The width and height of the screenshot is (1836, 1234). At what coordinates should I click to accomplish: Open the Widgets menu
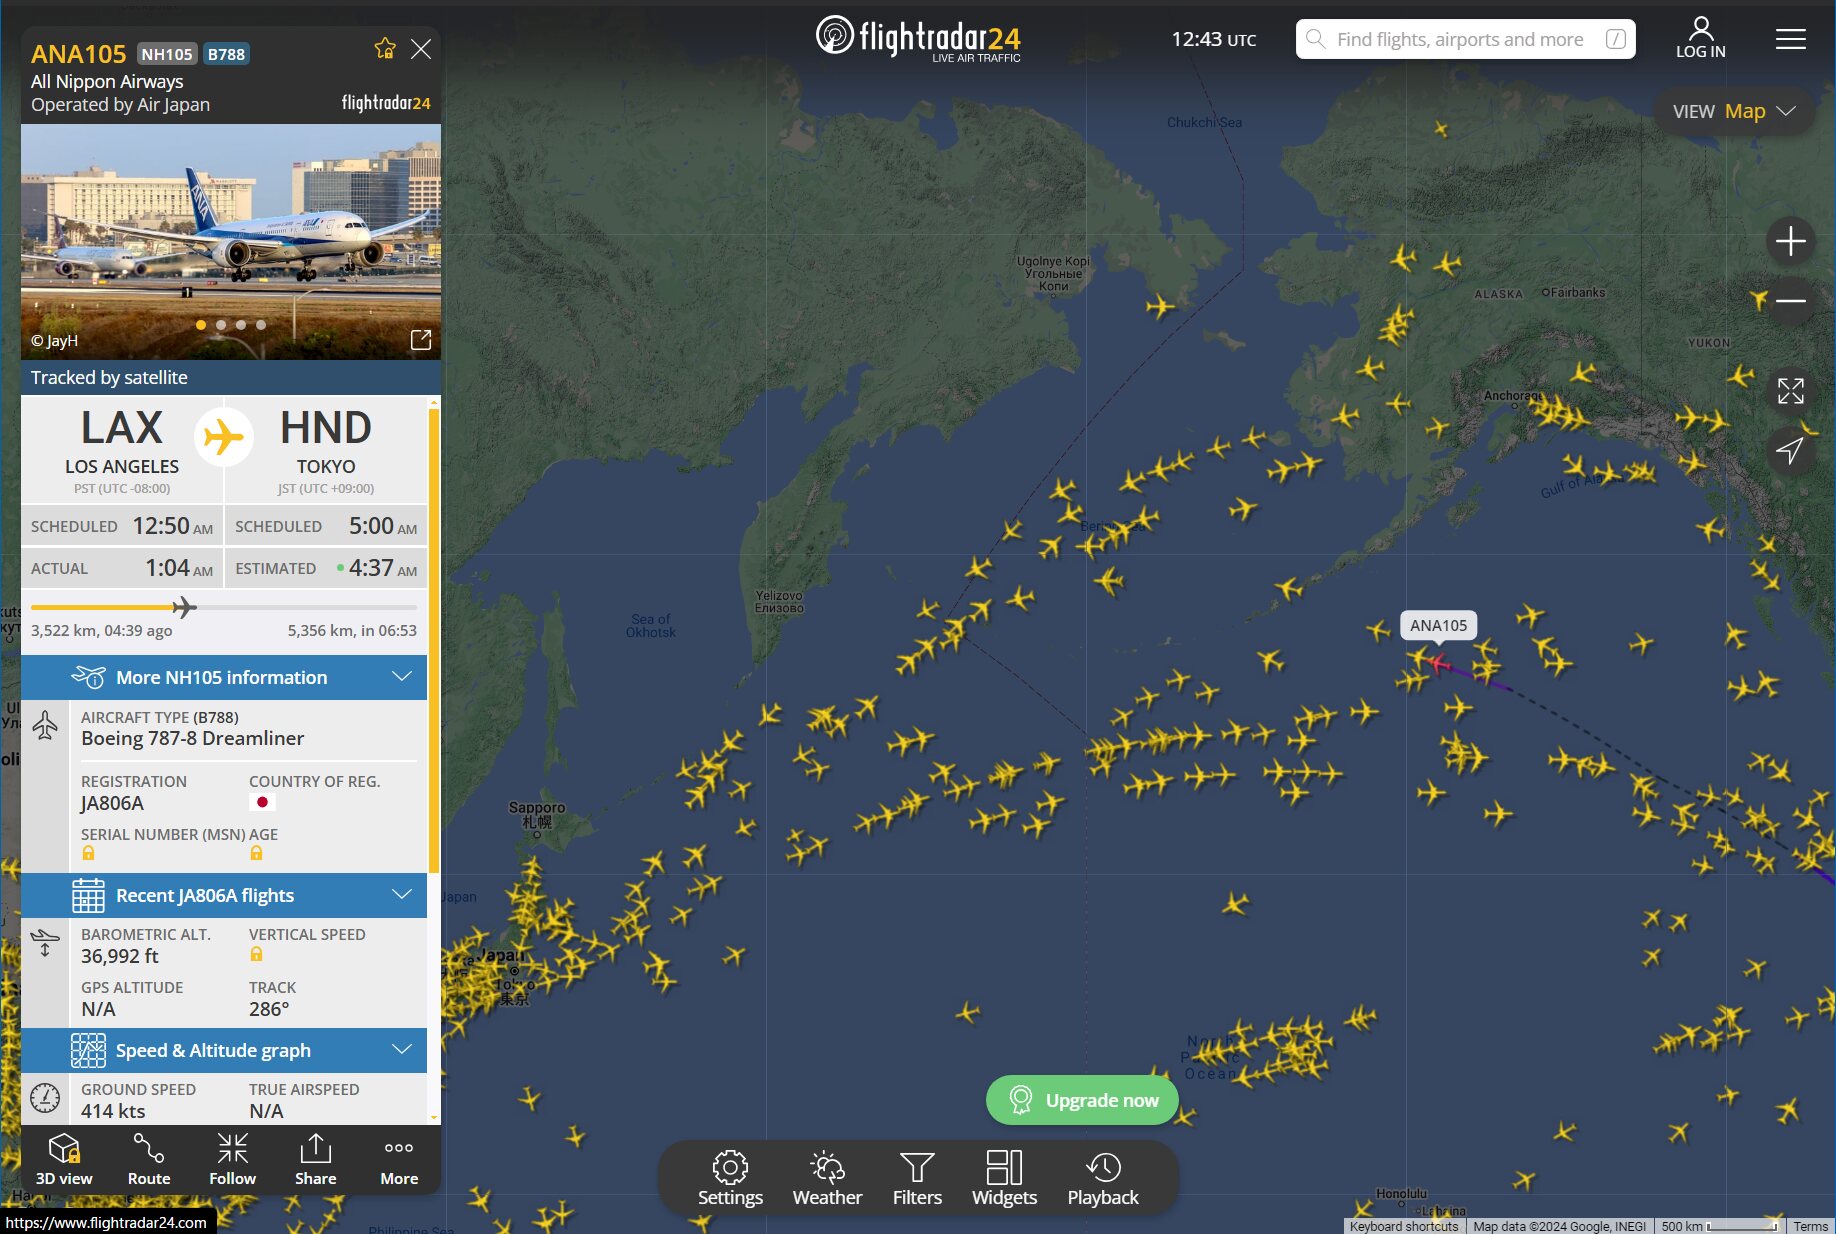(x=1004, y=1179)
